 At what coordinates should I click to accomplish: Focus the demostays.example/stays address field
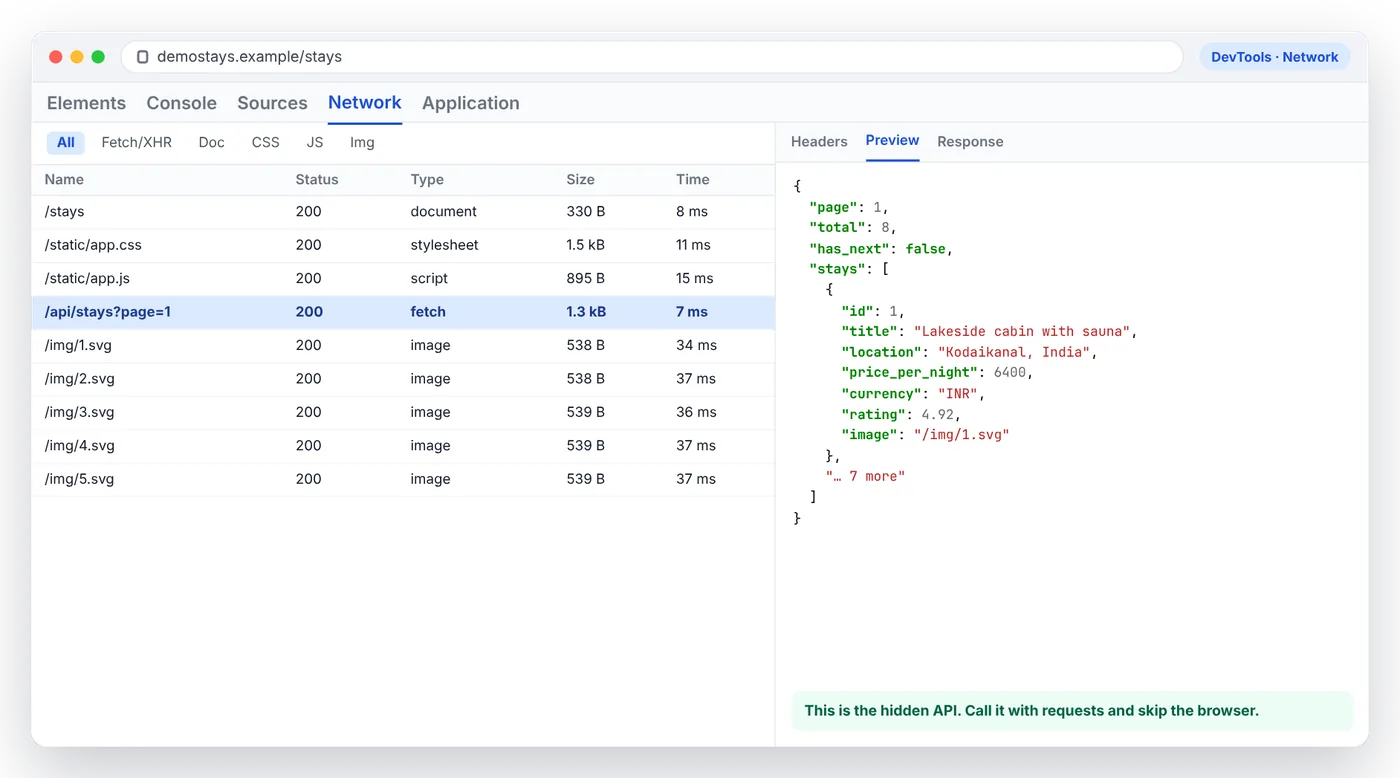pos(652,57)
